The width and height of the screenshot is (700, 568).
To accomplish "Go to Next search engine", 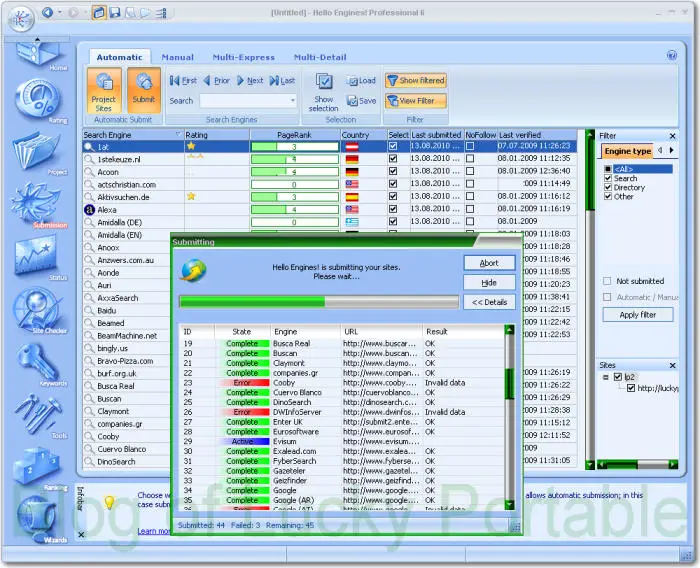I will tap(250, 80).
